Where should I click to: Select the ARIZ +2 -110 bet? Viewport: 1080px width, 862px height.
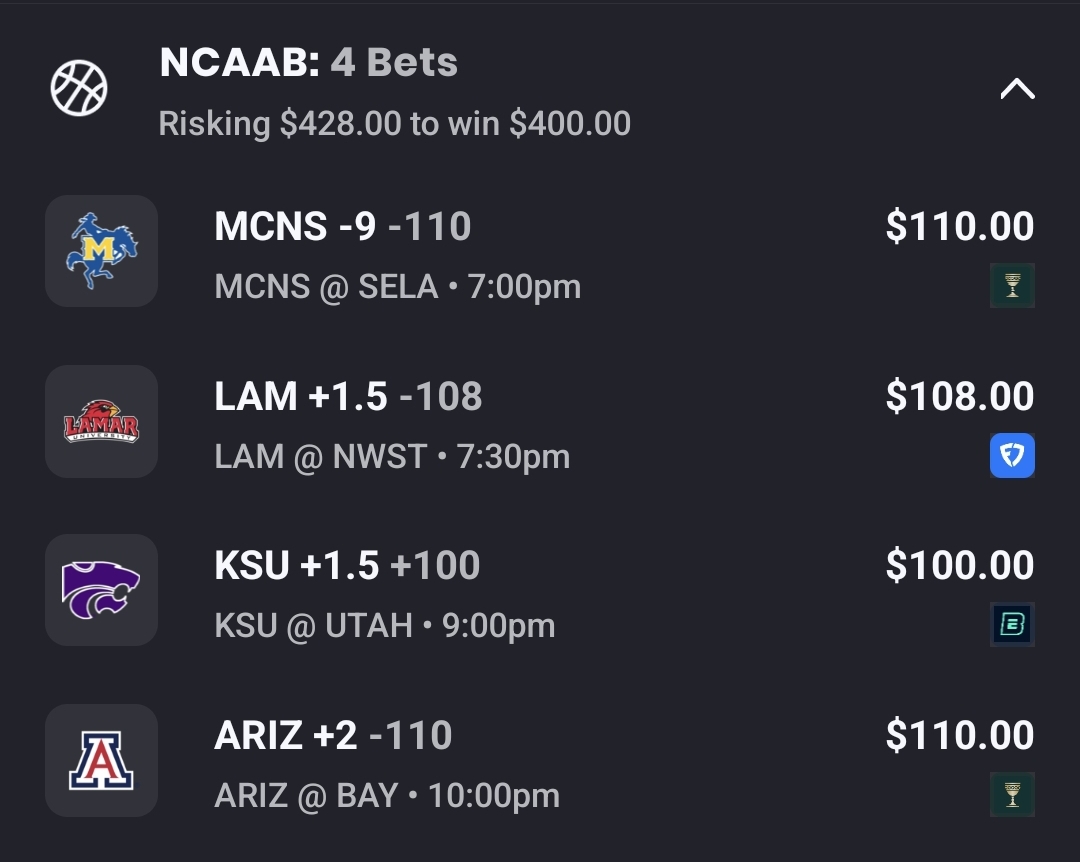[333, 736]
